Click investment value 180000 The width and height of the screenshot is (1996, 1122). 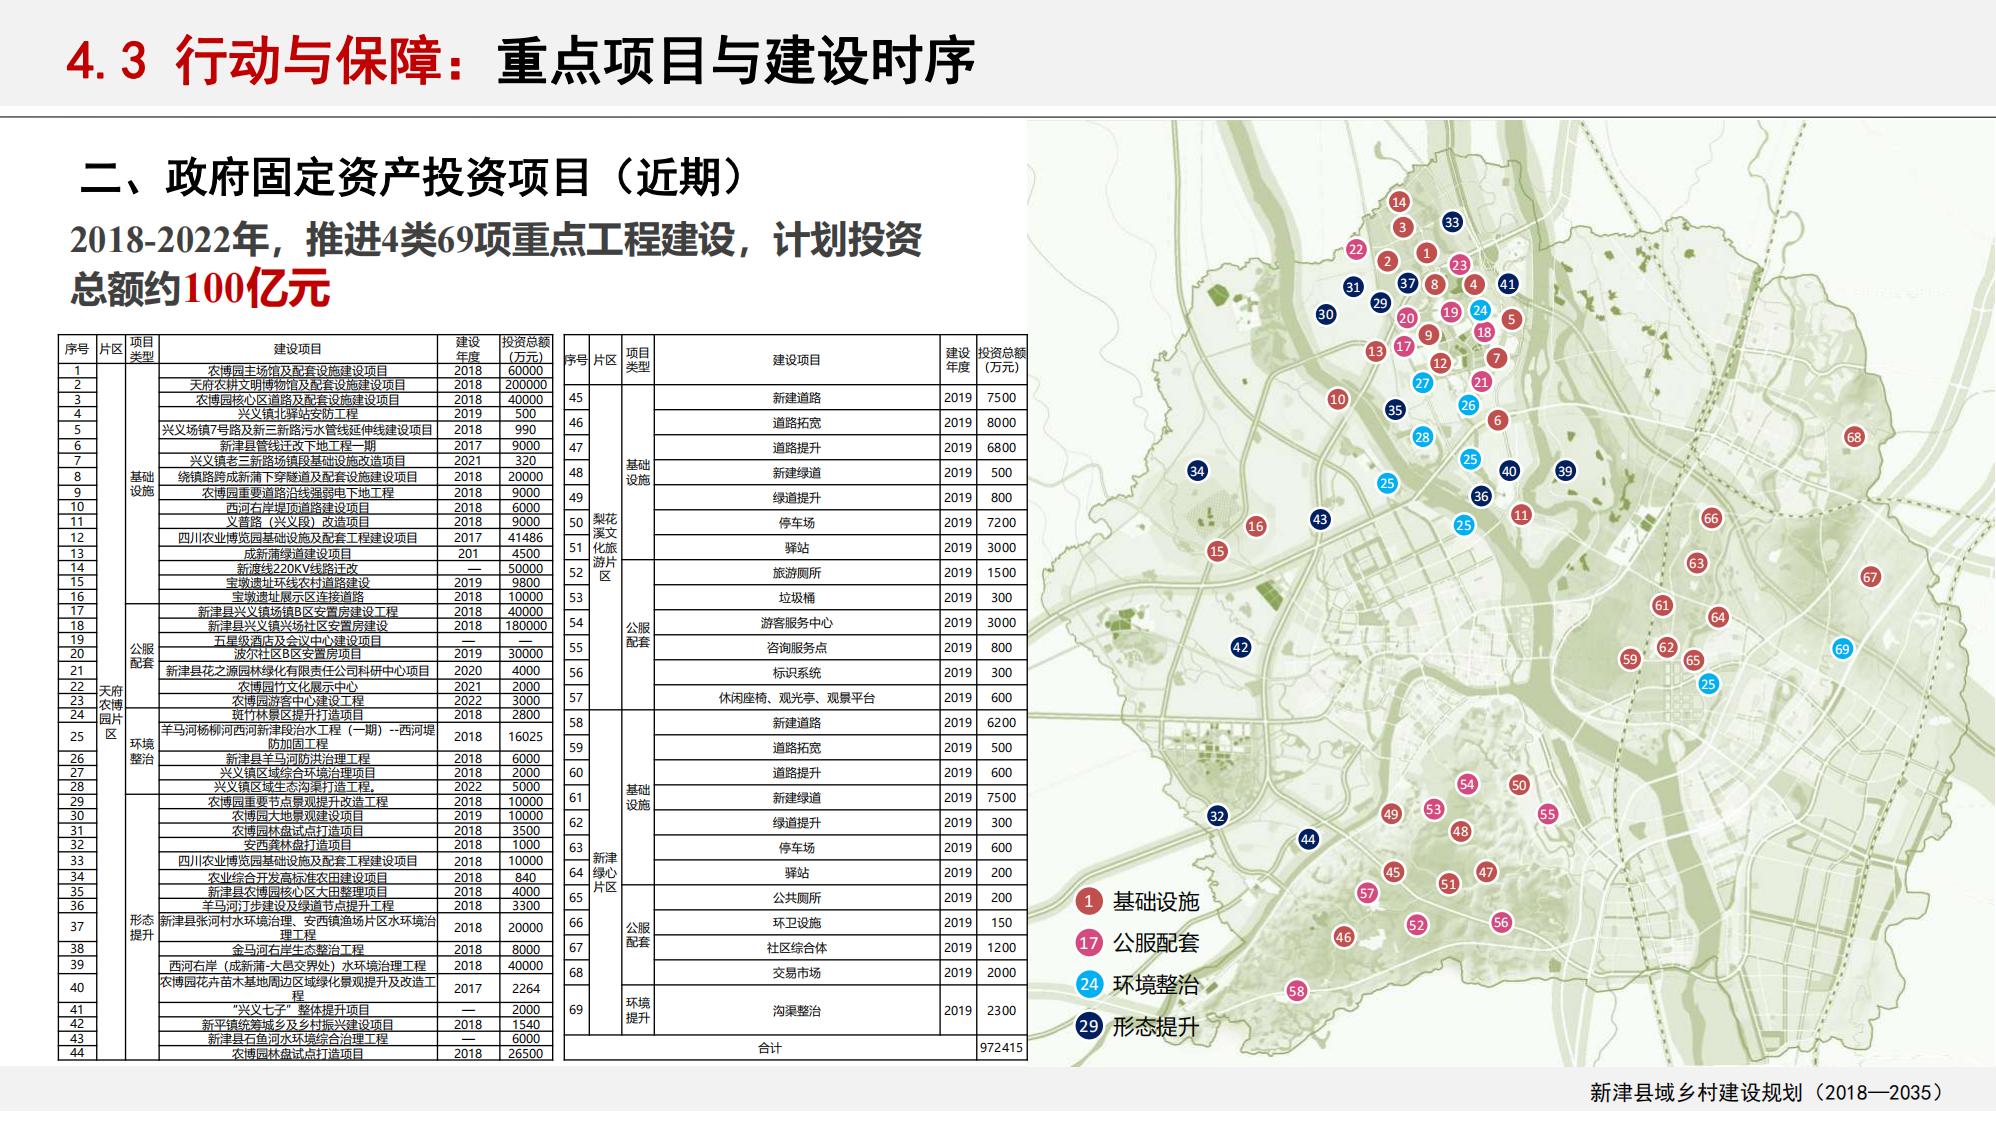(x=526, y=626)
